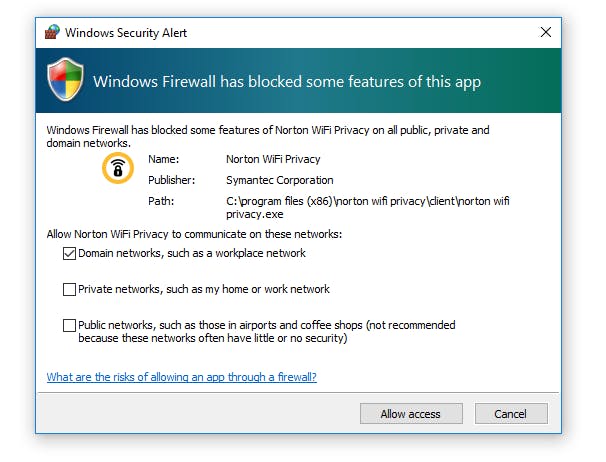Click the program file path text
The image size is (606, 462).
point(367,207)
